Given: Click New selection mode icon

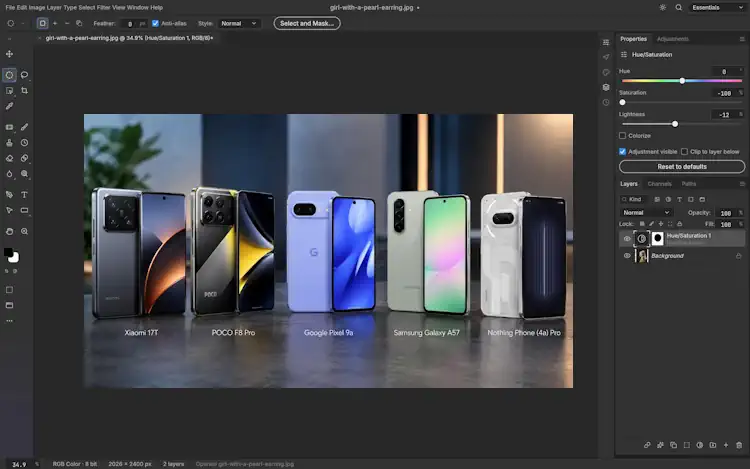Looking at the screenshot, I should coord(43,23).
